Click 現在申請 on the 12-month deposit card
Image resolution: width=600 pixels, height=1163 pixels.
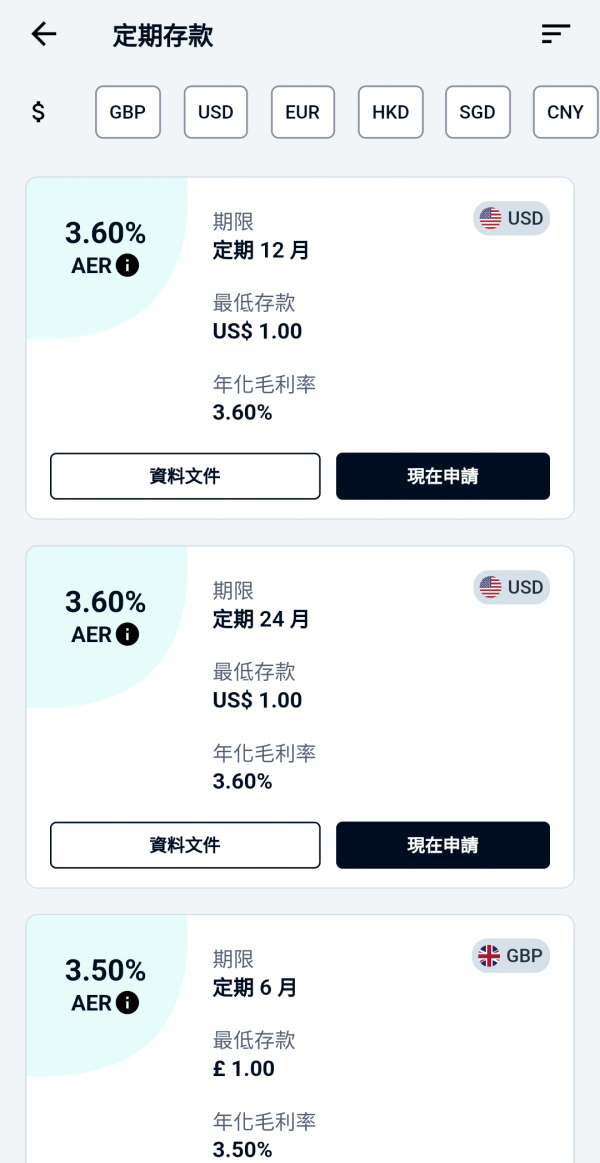click(x=443, y=476)
